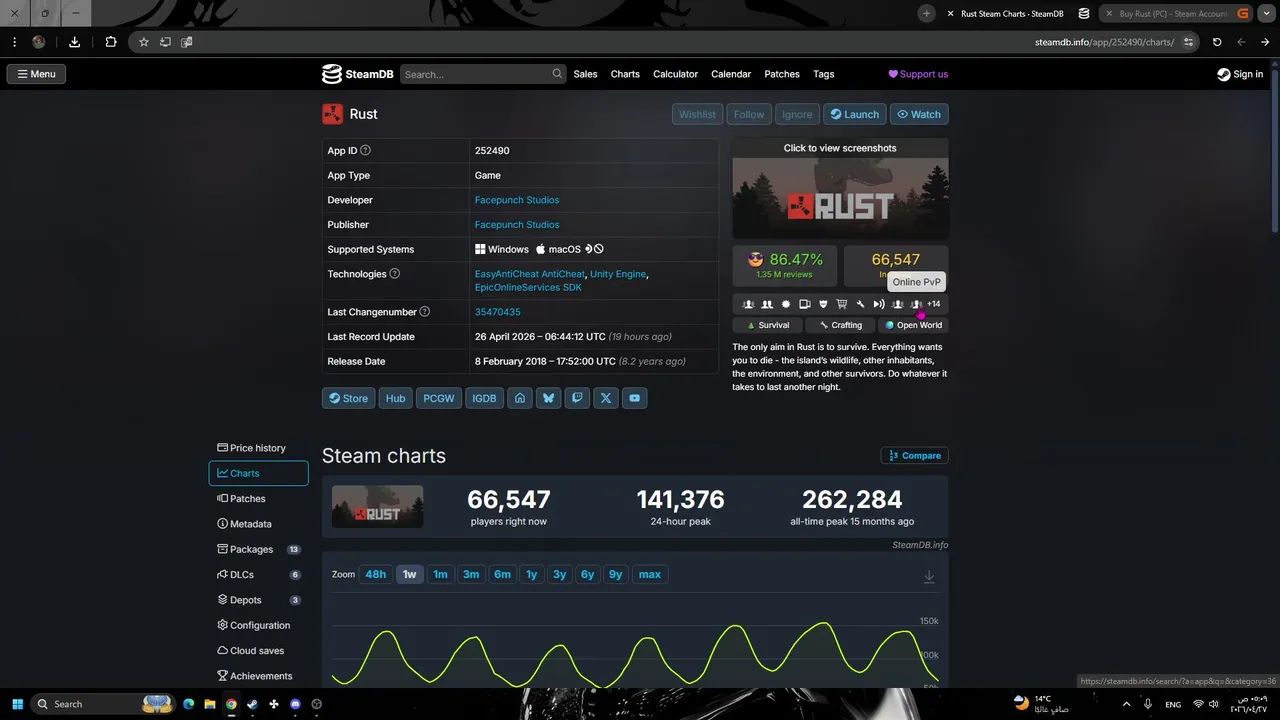Click the shopping cart category icon

click(x=842, y=304)
